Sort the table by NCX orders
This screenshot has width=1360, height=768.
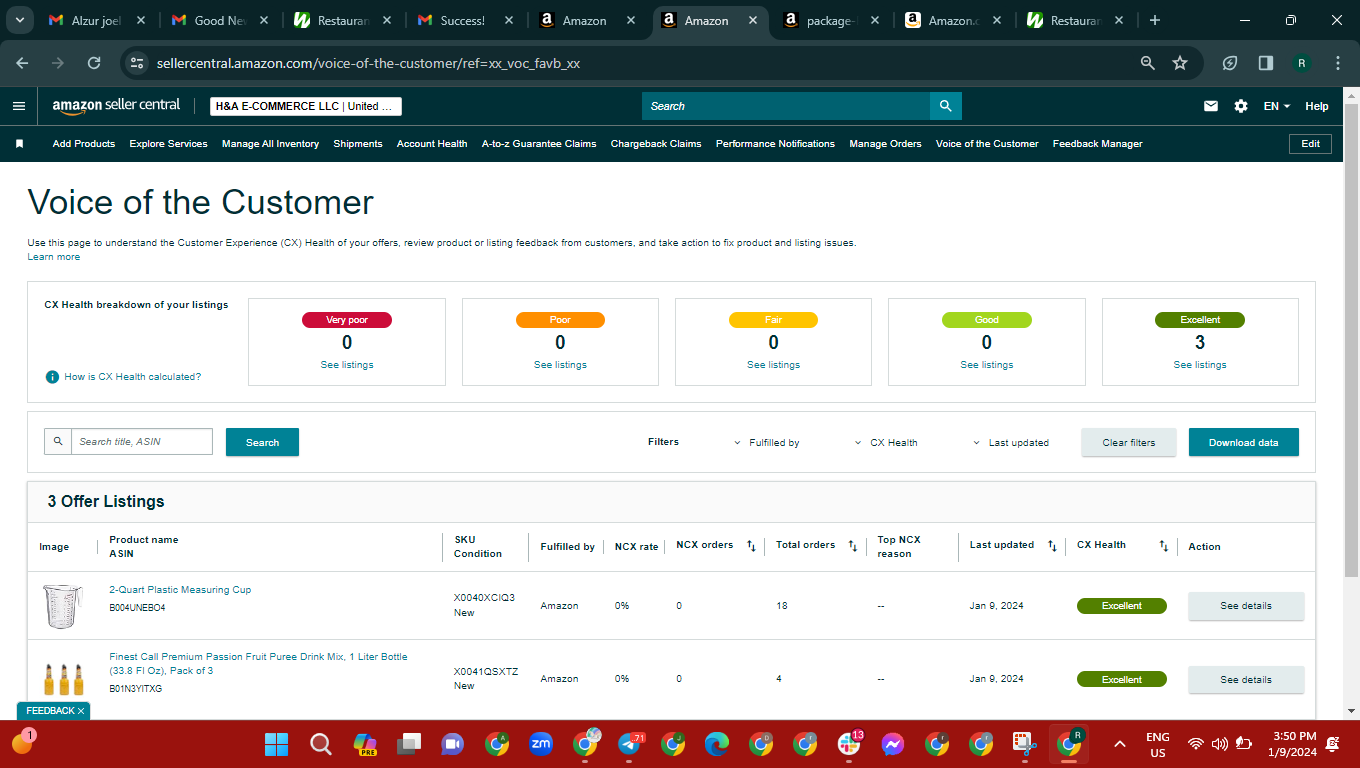tap(751, 546)
